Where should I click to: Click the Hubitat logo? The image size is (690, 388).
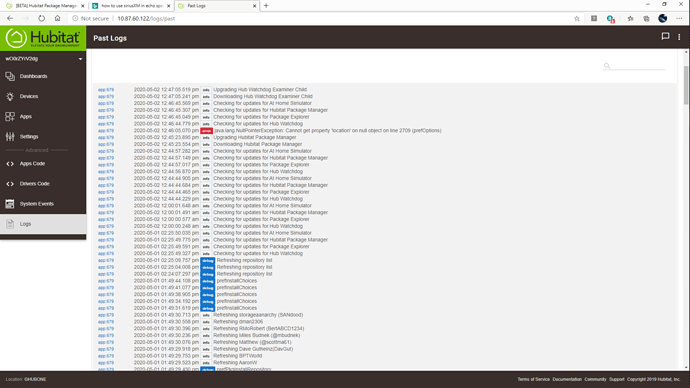coord(43,38)
